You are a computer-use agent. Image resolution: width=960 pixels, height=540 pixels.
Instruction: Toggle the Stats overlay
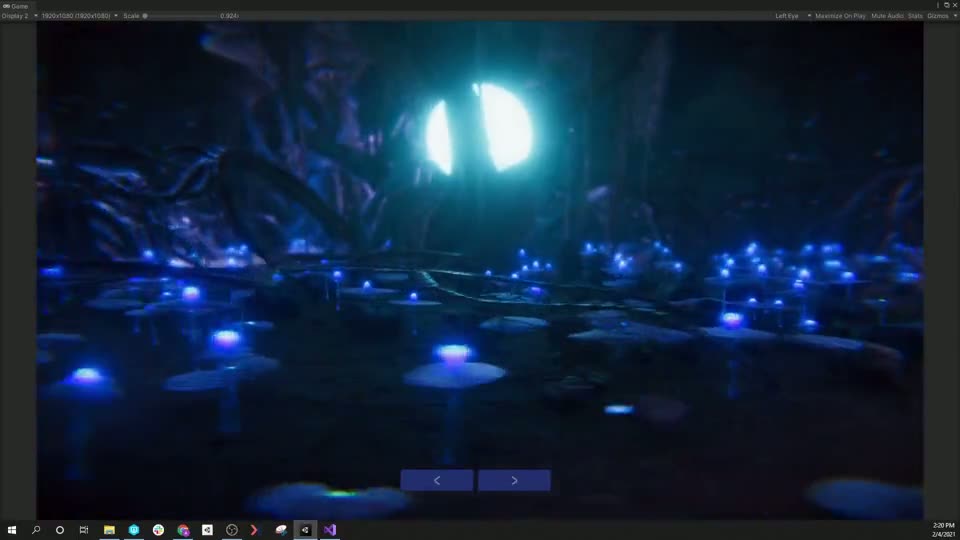tap(915, 16)
